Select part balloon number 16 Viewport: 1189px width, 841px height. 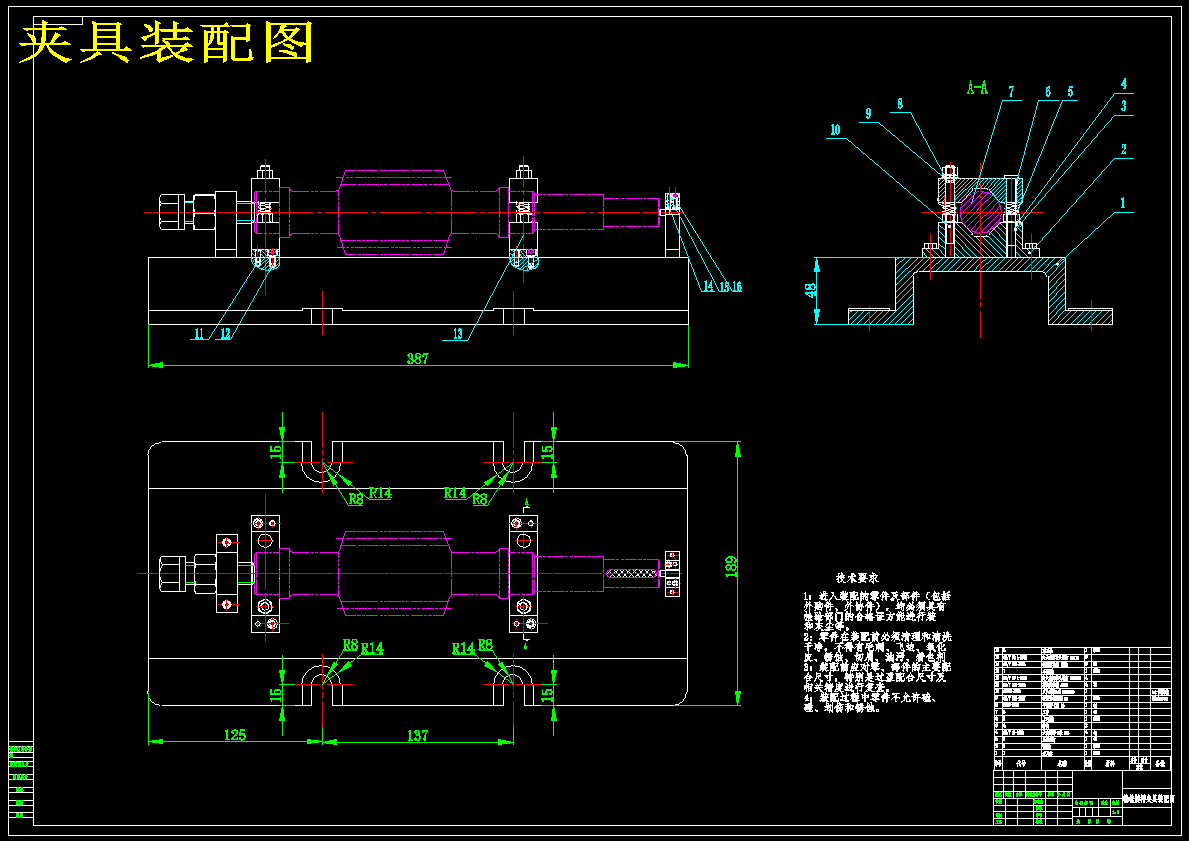pyautogui.click(x=736, y=287)
